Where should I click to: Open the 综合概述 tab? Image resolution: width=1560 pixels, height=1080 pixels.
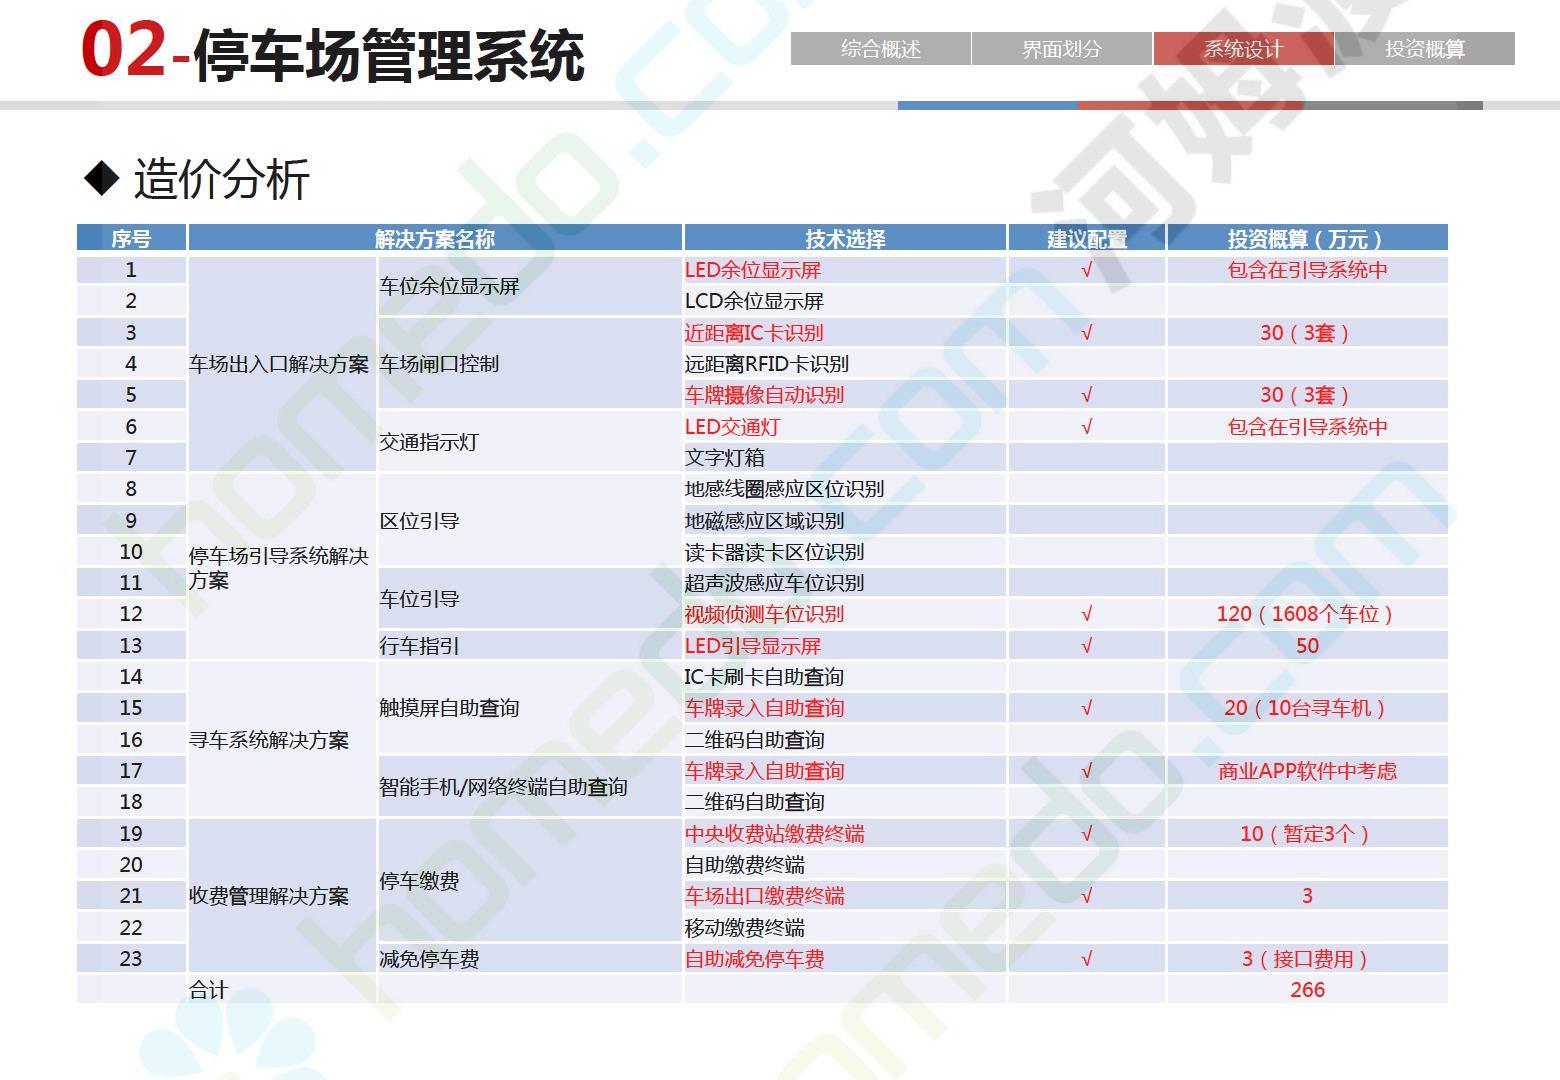(x=880, y=49)
